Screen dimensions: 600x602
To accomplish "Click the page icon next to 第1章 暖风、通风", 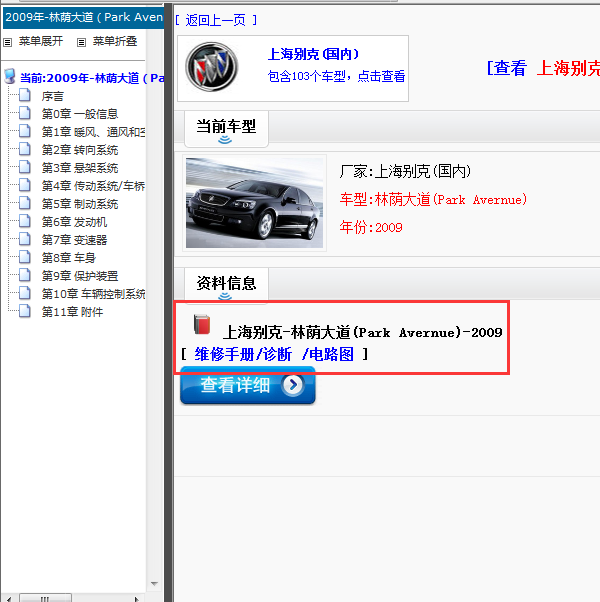I will coord(25,131).
